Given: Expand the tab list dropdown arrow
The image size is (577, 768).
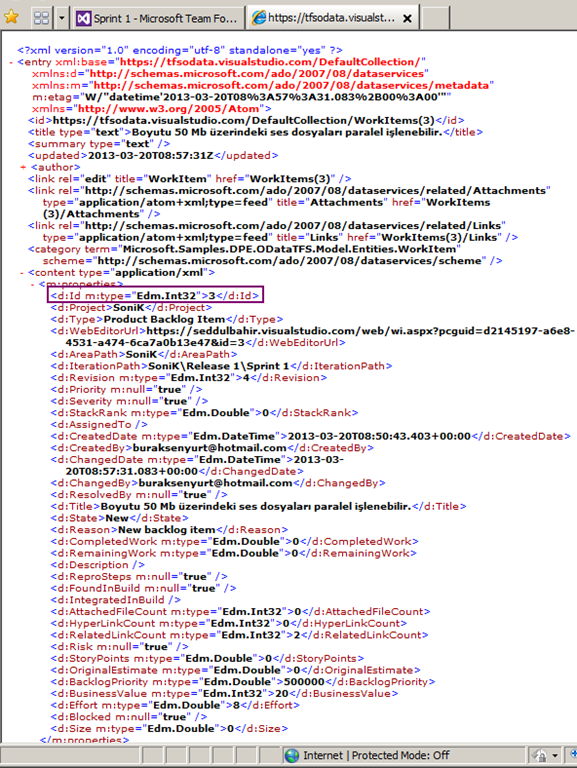Looking at the screenshot, I should click(62, 18).
